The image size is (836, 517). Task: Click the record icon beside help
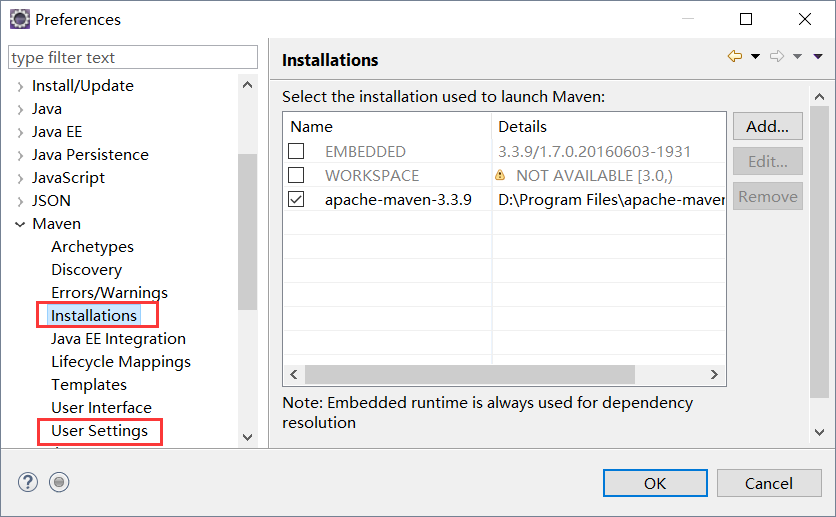tap(59, 482)
